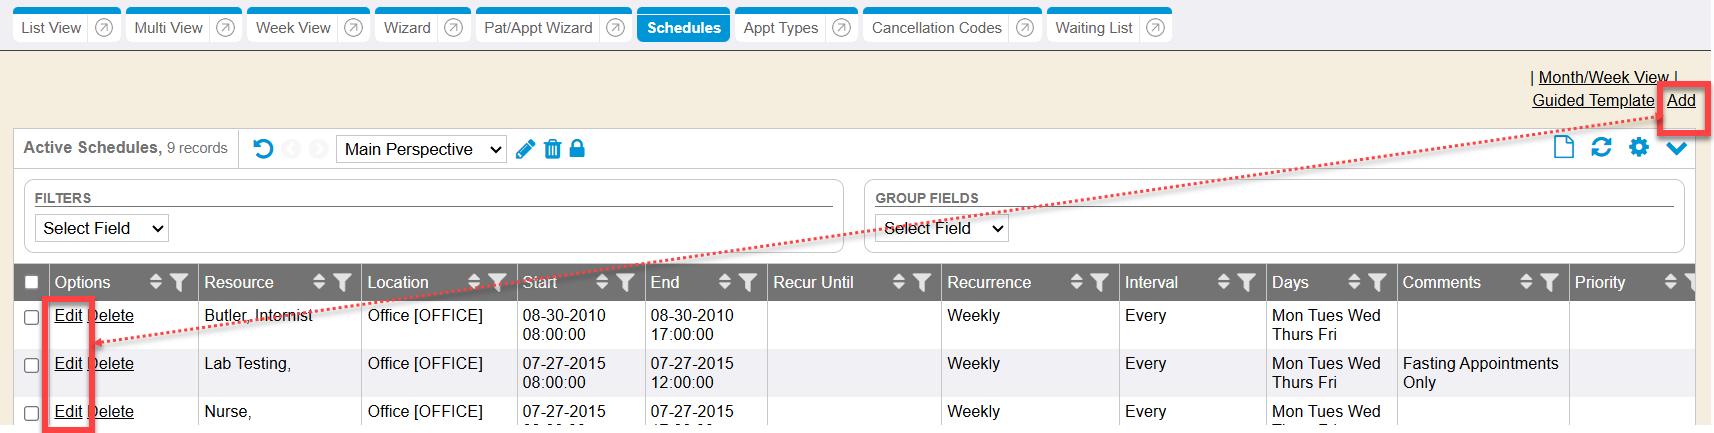Click the pencil edit perspective icon
1714x433 pixels.
[525, 149]
